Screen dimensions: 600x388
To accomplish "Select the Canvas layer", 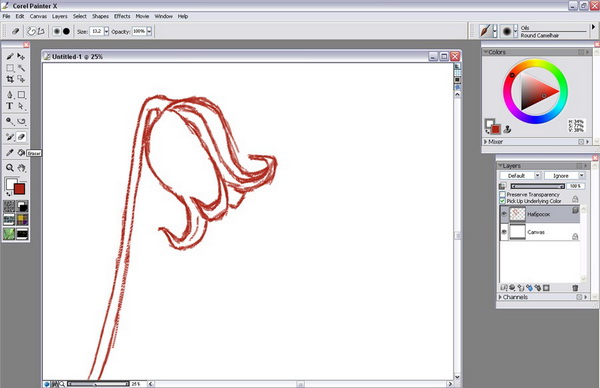I will click(x=540, y=232).
